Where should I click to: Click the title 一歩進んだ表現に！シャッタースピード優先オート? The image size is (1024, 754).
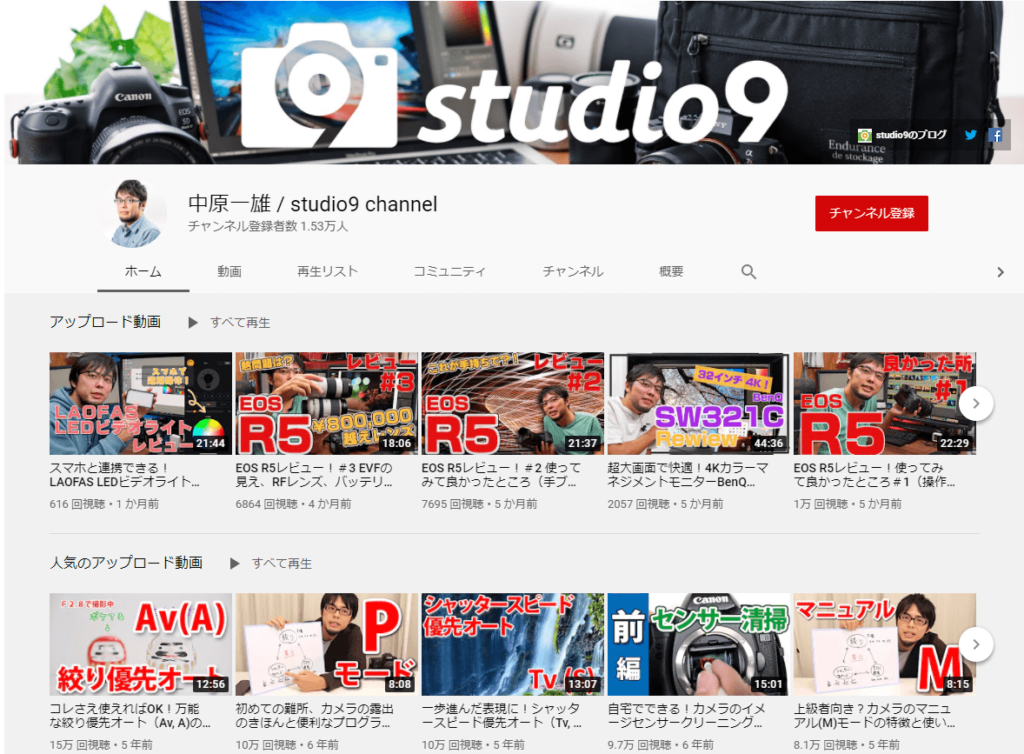tap(502, 715)
